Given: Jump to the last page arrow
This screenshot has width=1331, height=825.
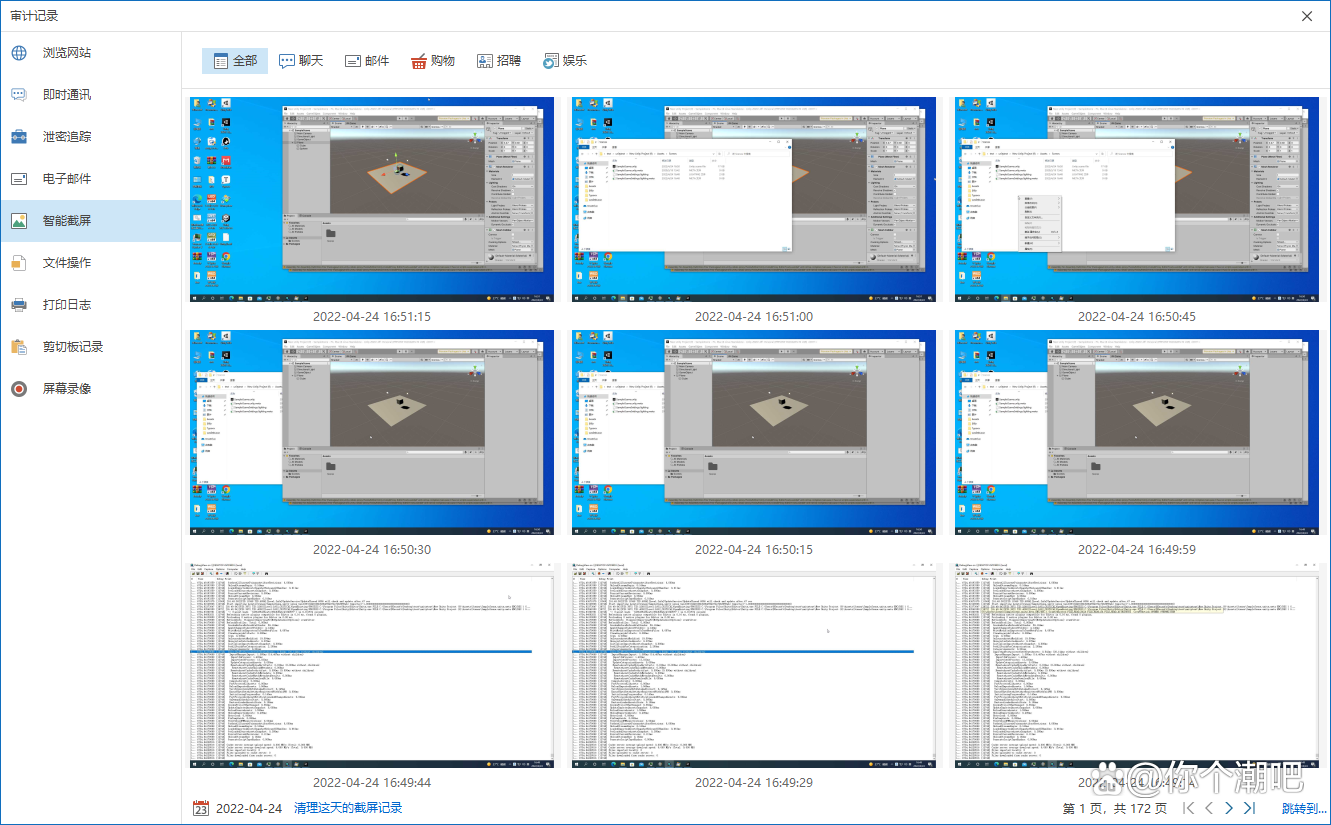Looking at the screenshot, I should pos(1249,808).
